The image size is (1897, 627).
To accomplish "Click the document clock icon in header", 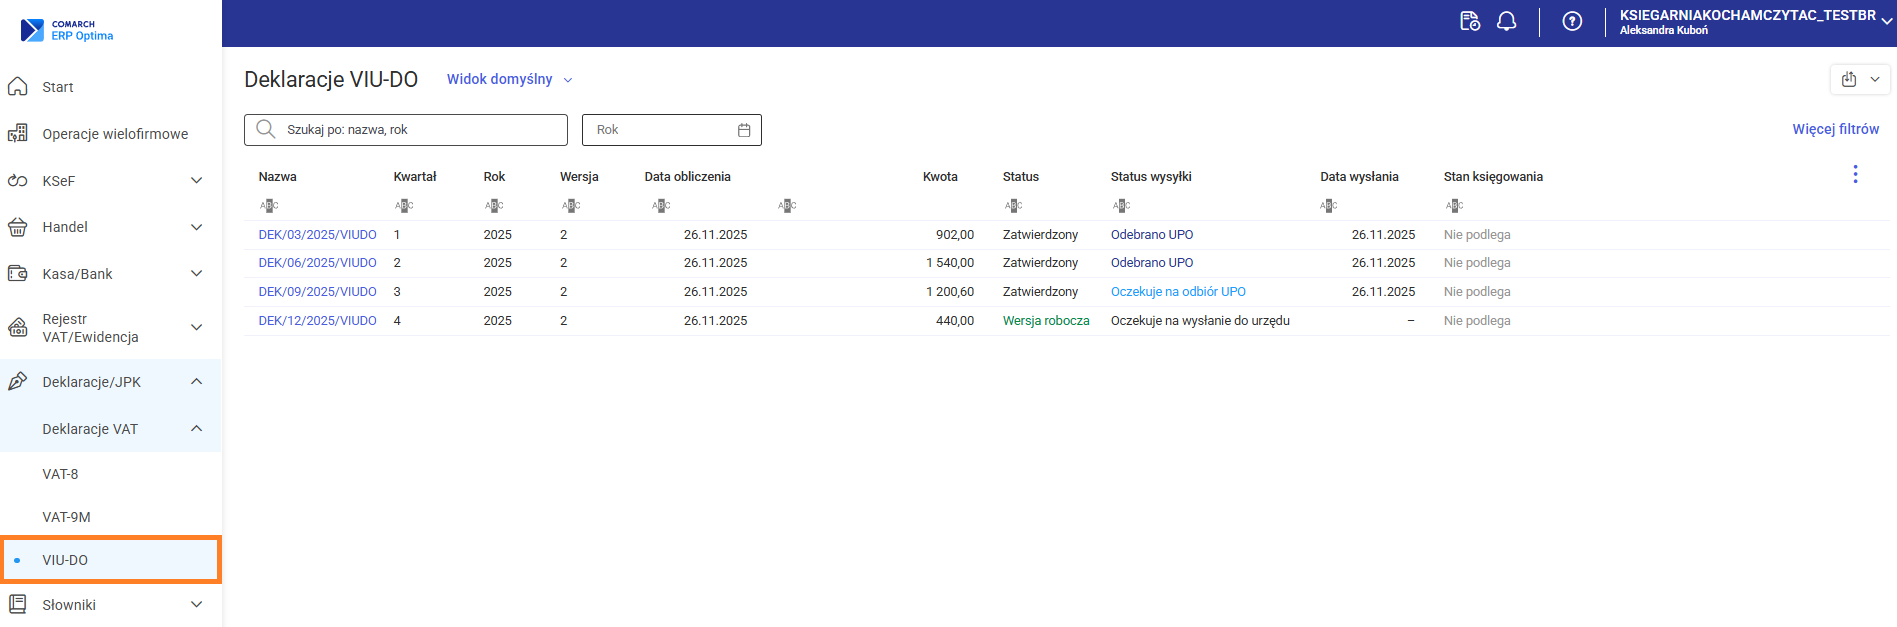I will click(1469, 21).
